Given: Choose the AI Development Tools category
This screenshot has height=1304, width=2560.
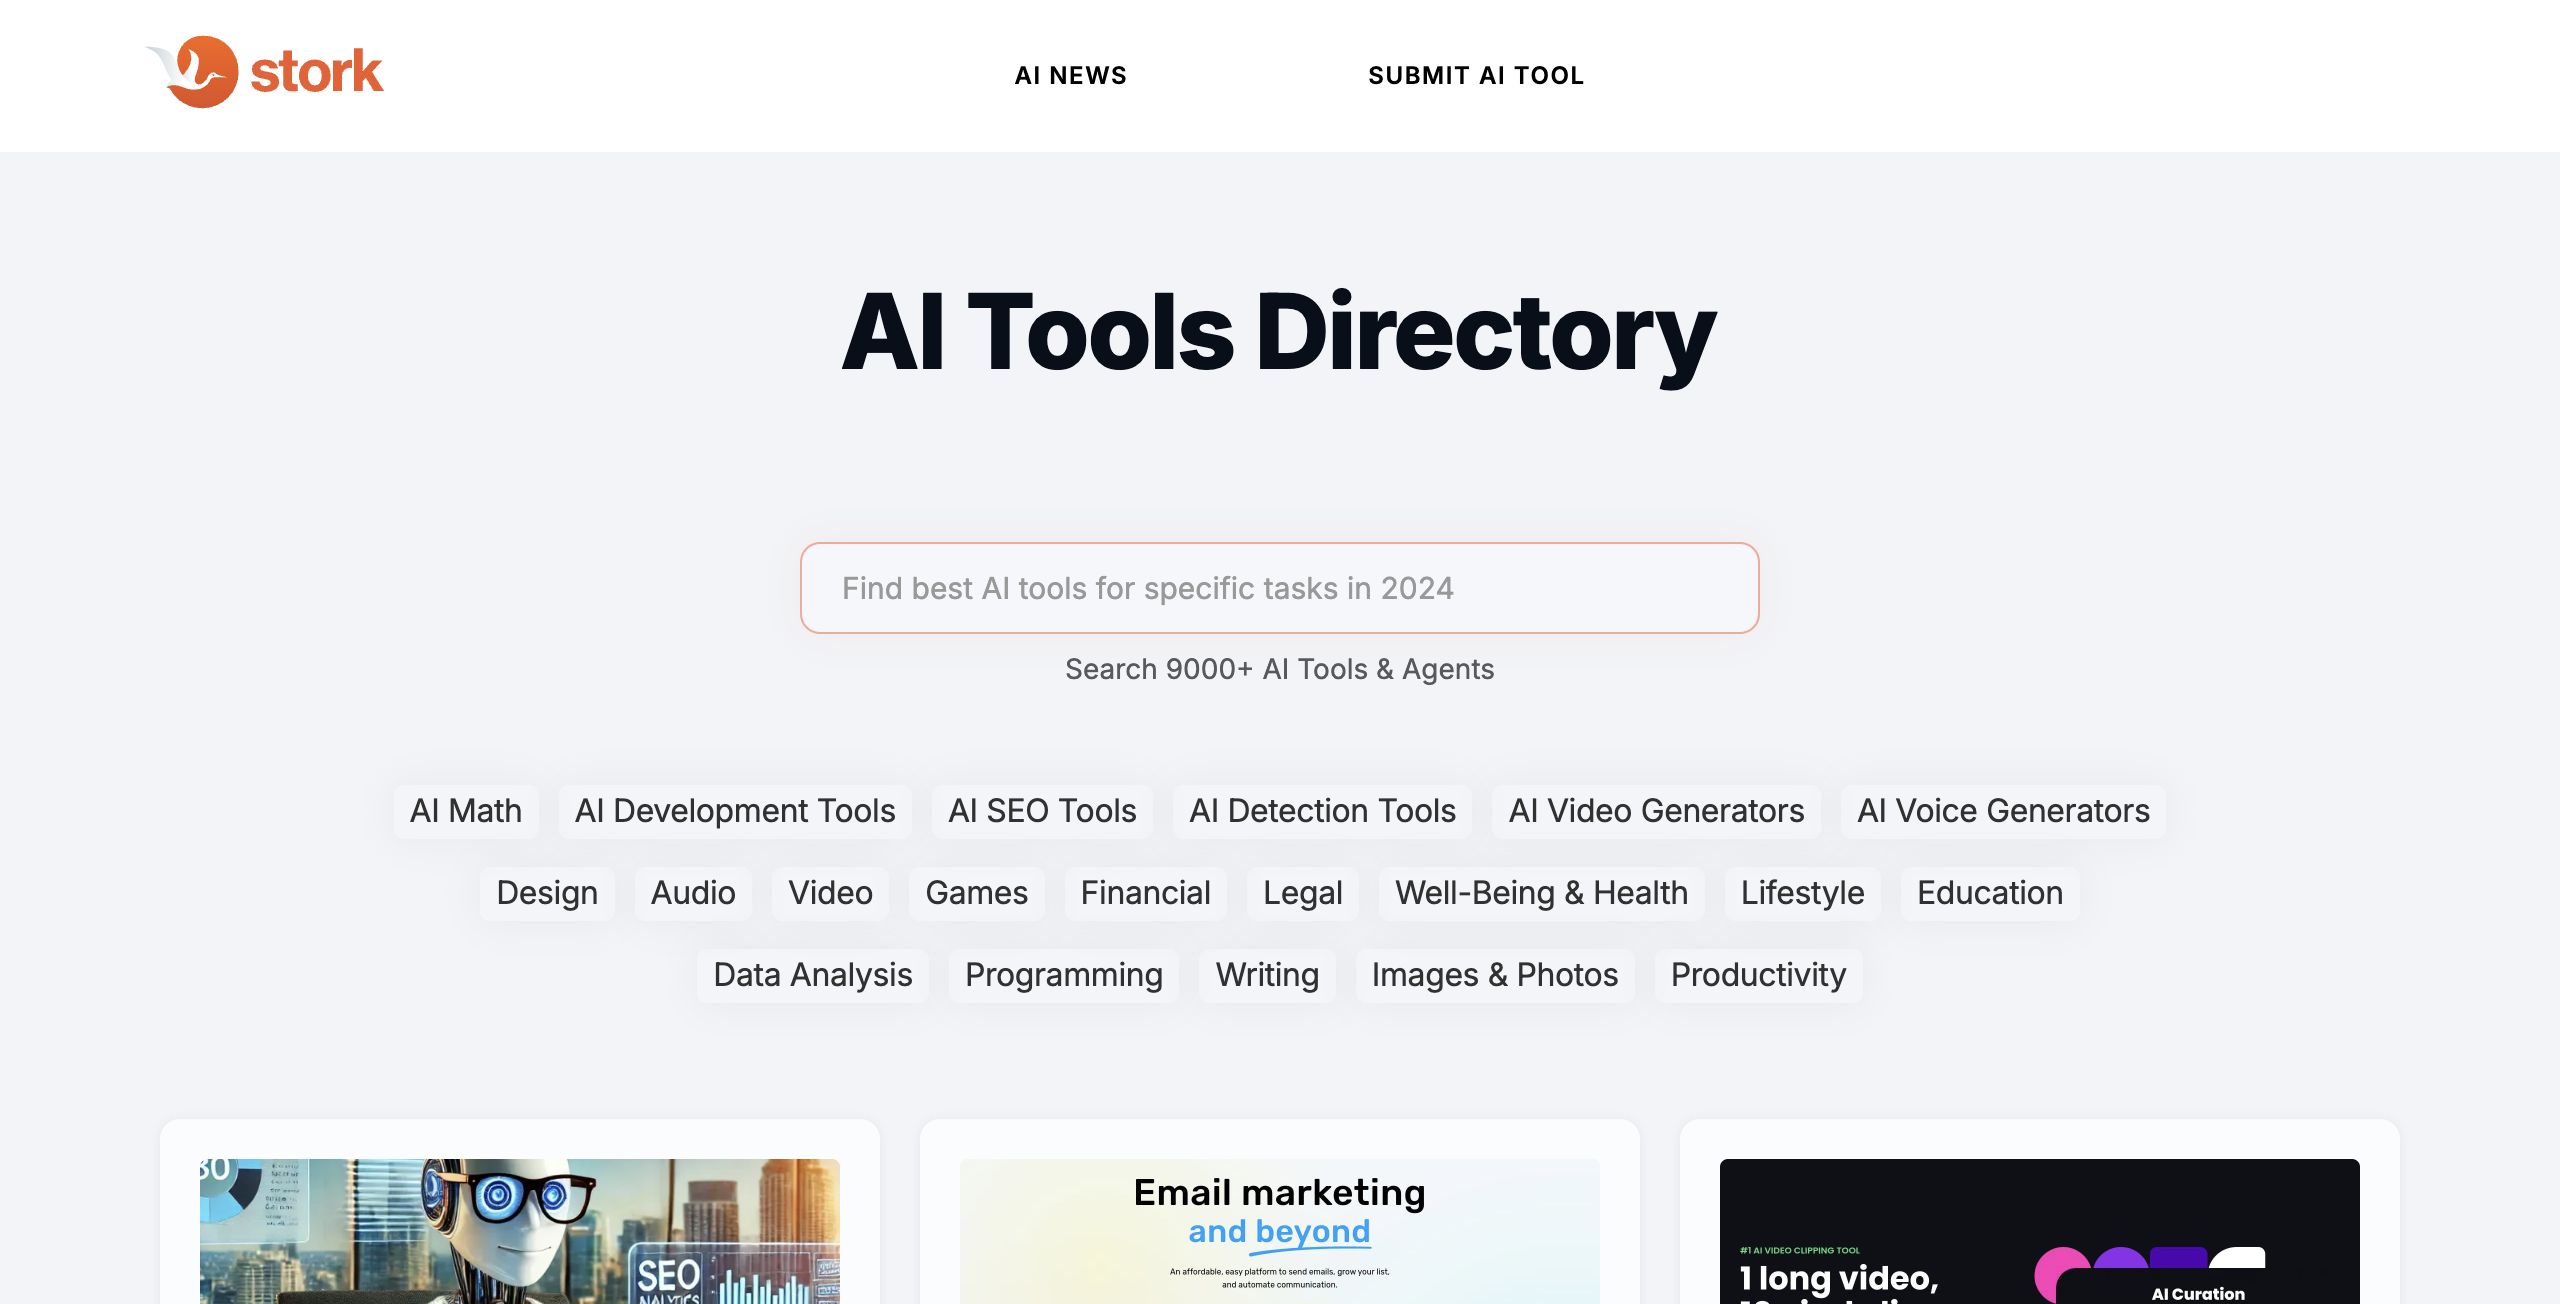Looking at the screenshot, I should point(735,811).
